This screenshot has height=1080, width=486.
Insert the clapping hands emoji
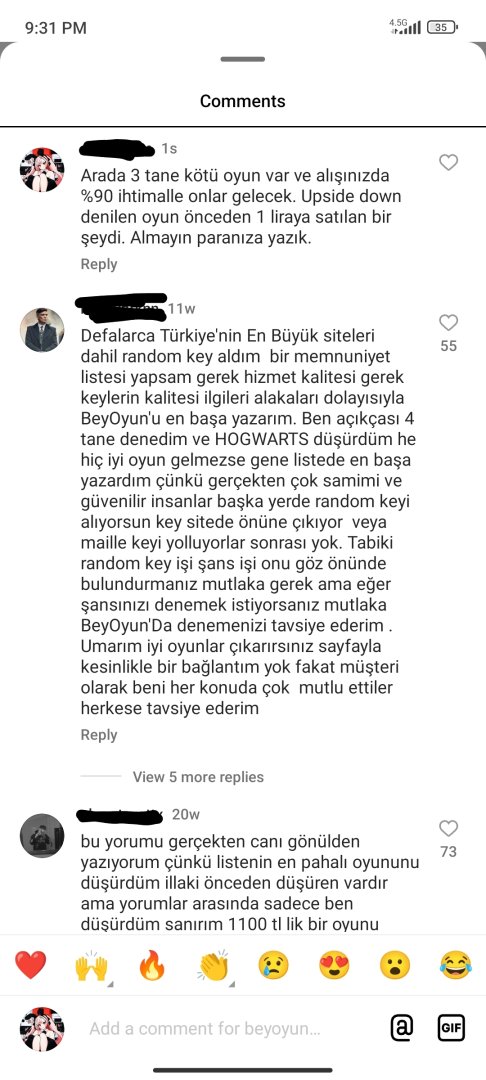point(213,966)
